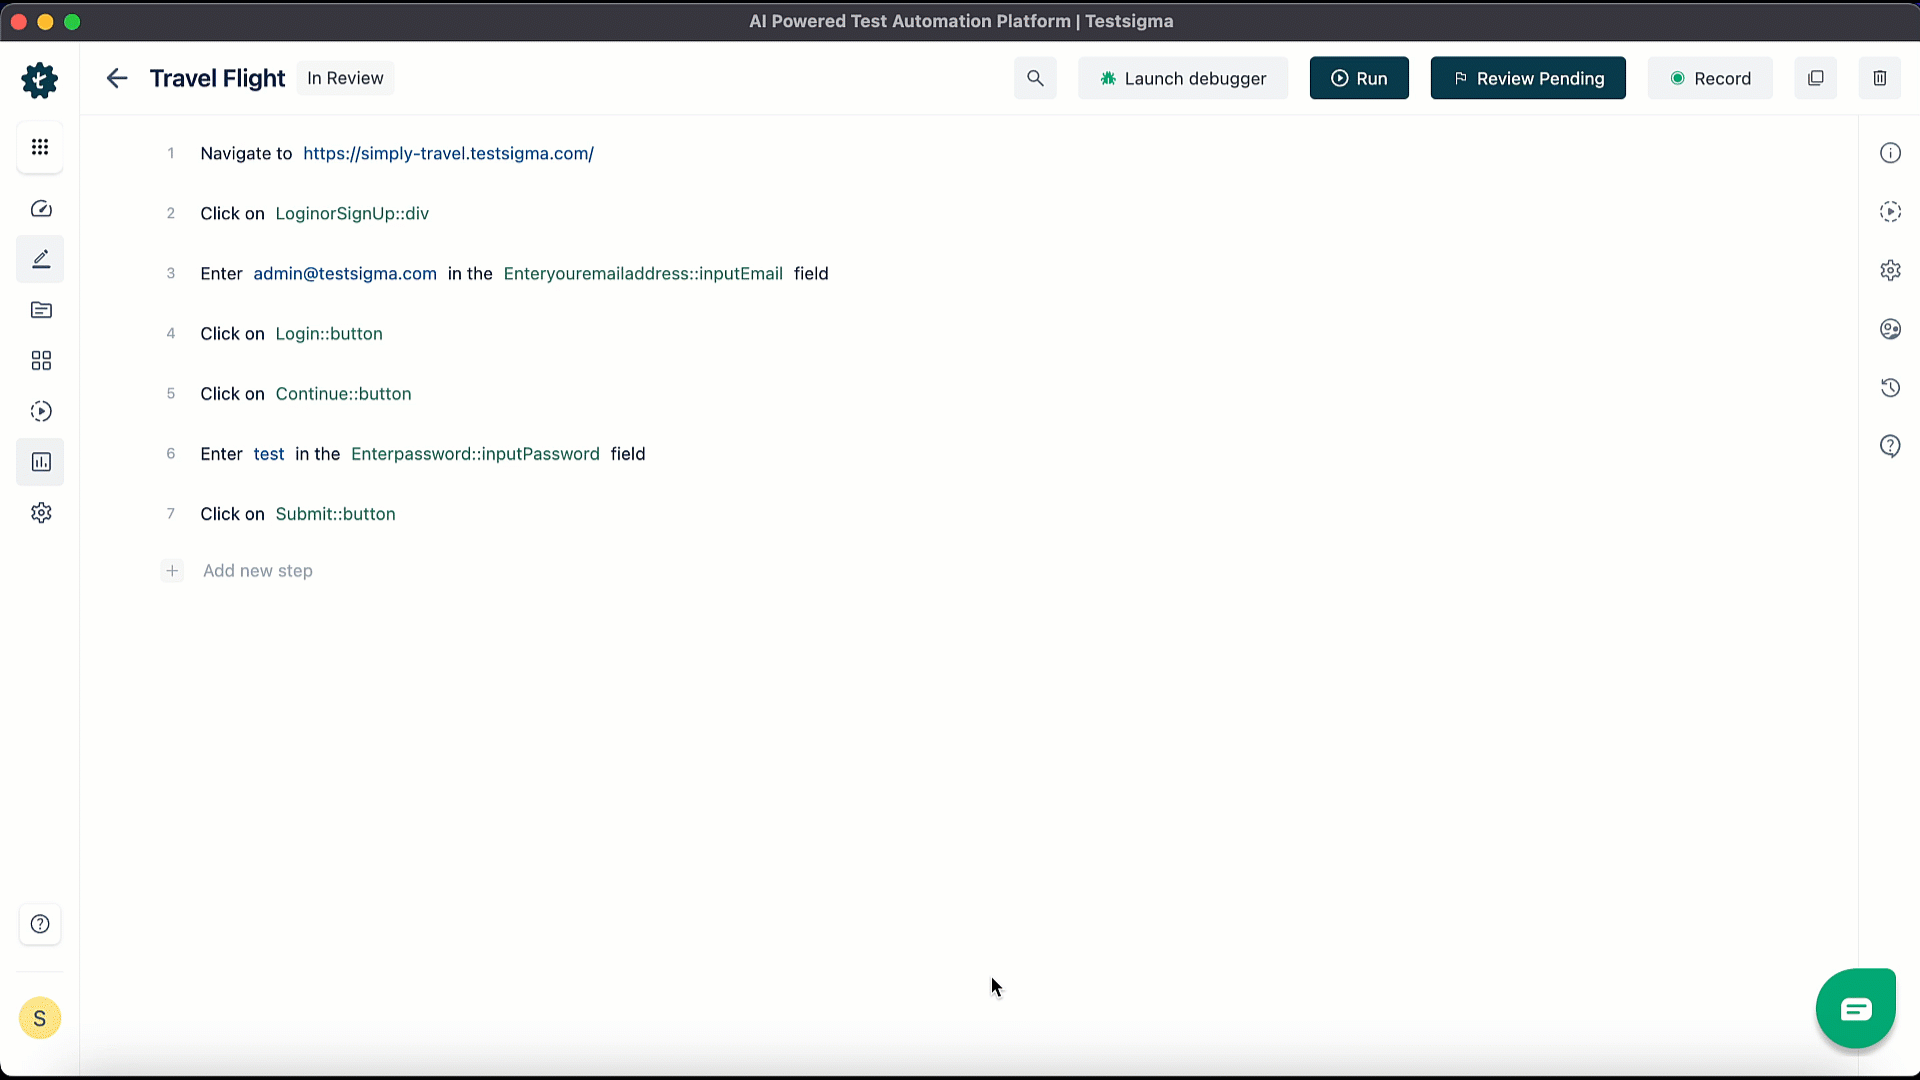Select the settings gear icon in sidebar
Screen dimensions: 1920x1080
coord(40,513)
